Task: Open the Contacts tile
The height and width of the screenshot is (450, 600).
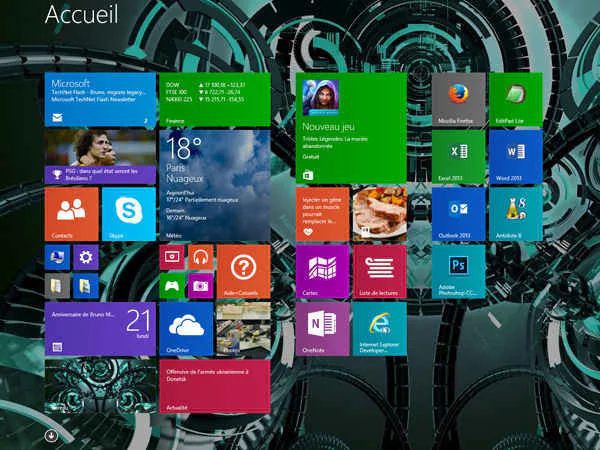Action: click(72, 214)
